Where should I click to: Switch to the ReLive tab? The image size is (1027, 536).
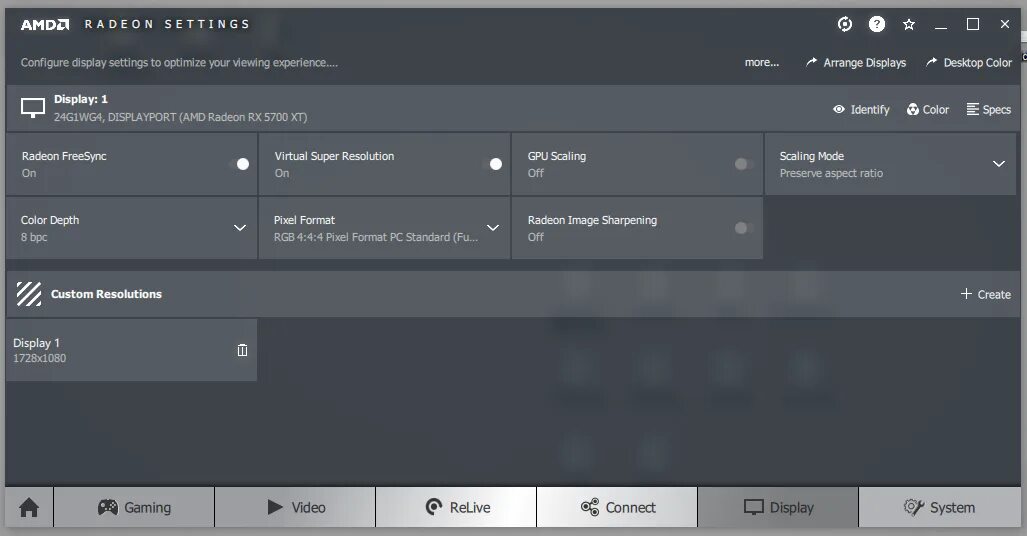point(457,507)
